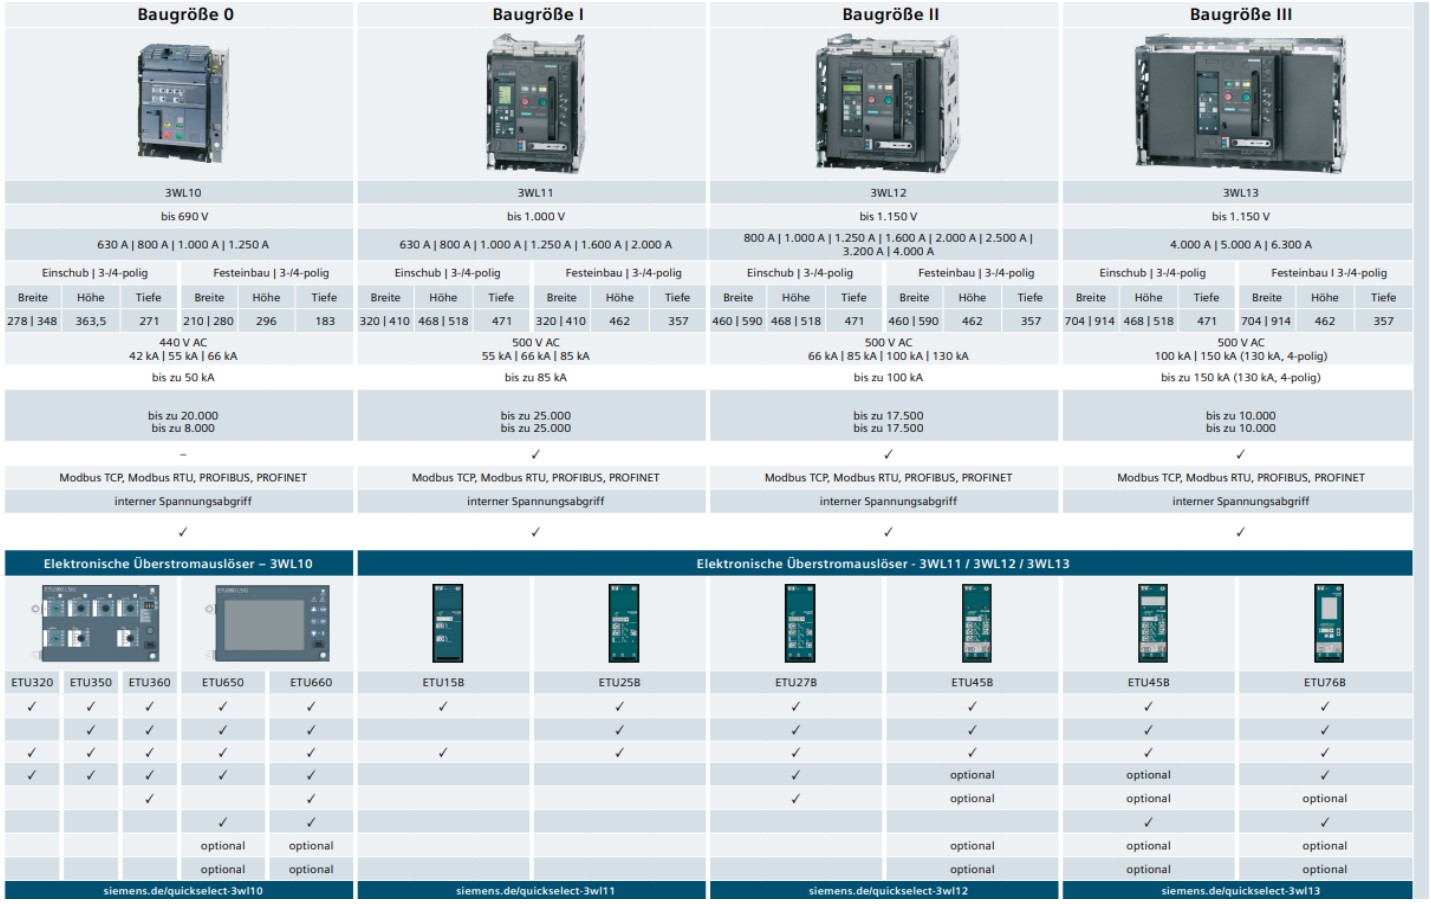Click the 'bis zu 8.000' value
Viewport: 1431px width, 904px height.
tap(183, 428)
